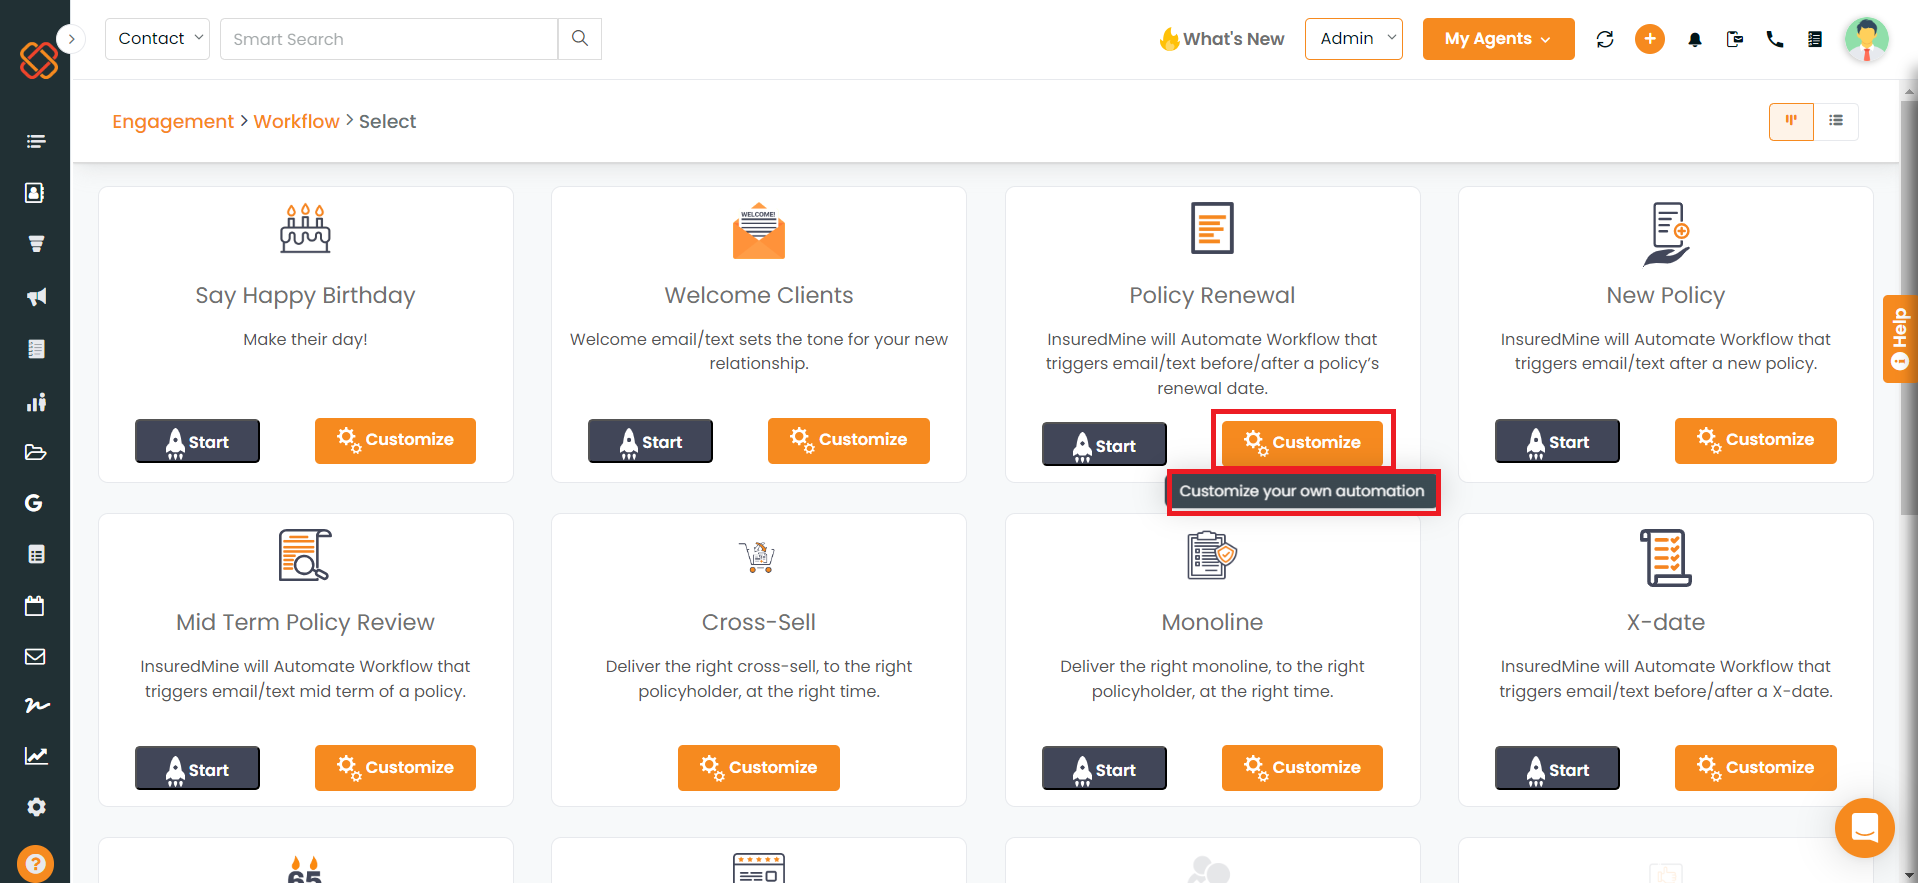
Task: Start the Policy Renewal workflow
Action: coord(1104,444)
